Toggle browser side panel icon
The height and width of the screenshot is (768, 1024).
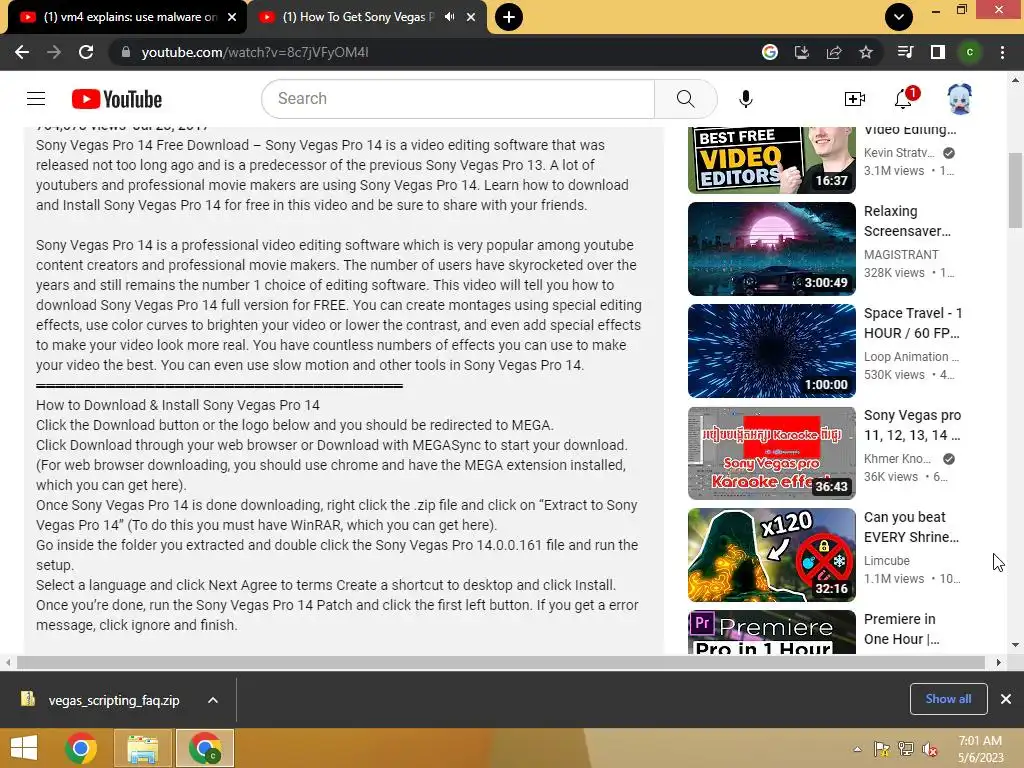point(937,52)
